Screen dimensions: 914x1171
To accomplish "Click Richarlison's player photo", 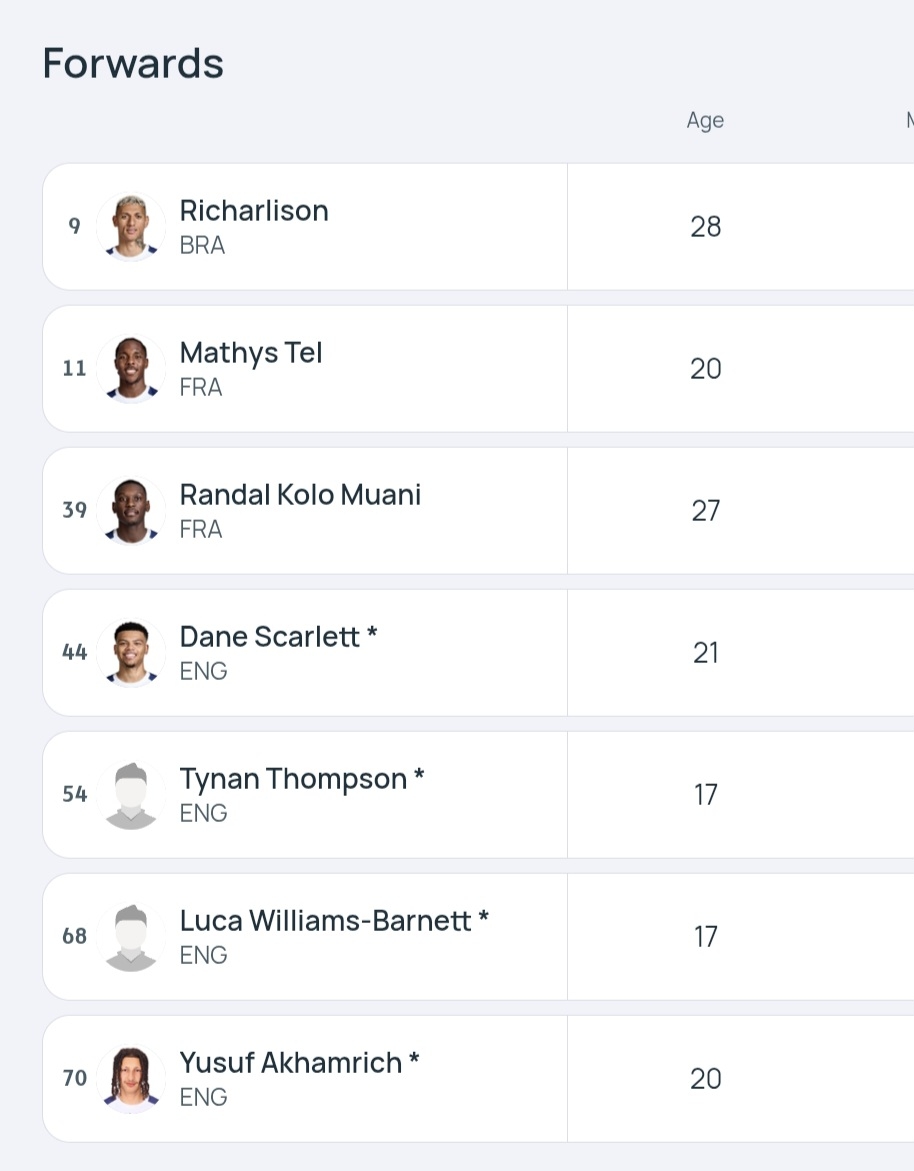I will point(131,227).
